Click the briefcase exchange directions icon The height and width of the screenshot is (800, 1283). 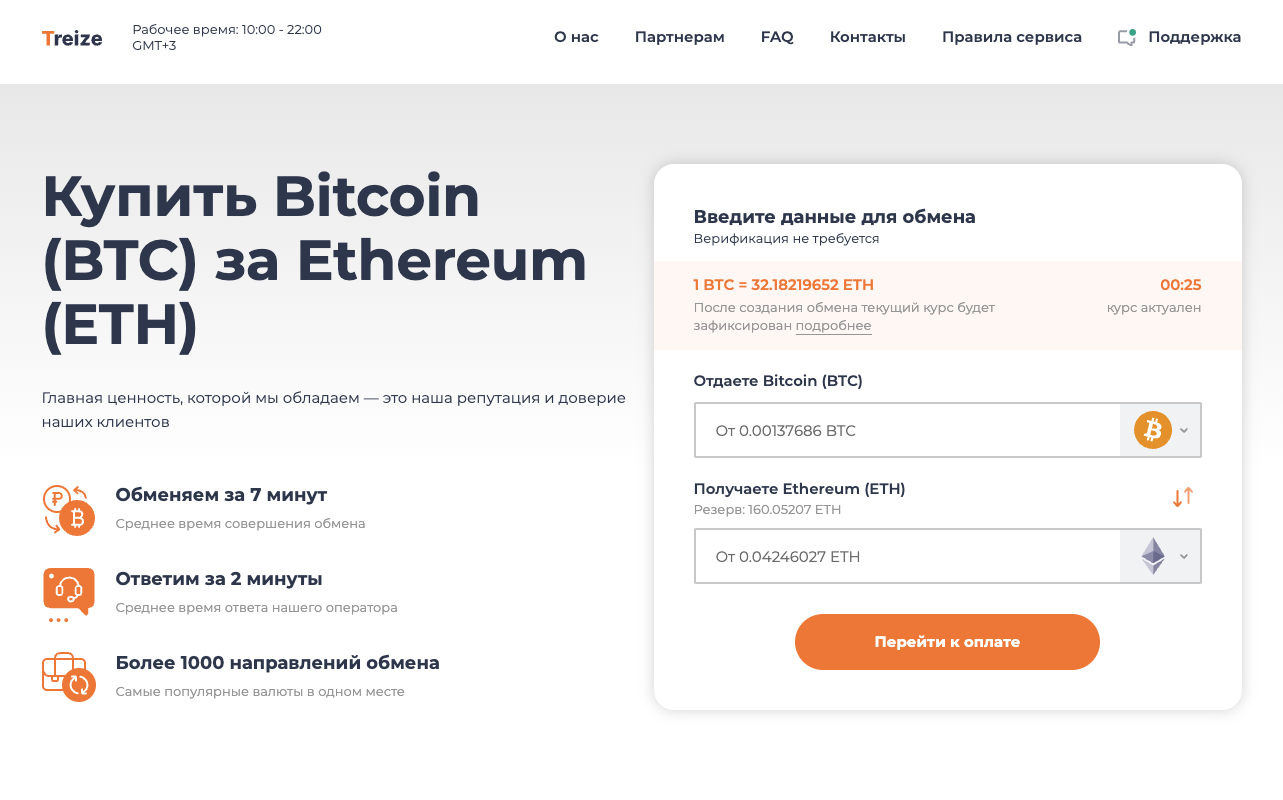pyautogui.click(x=68, y=677)
